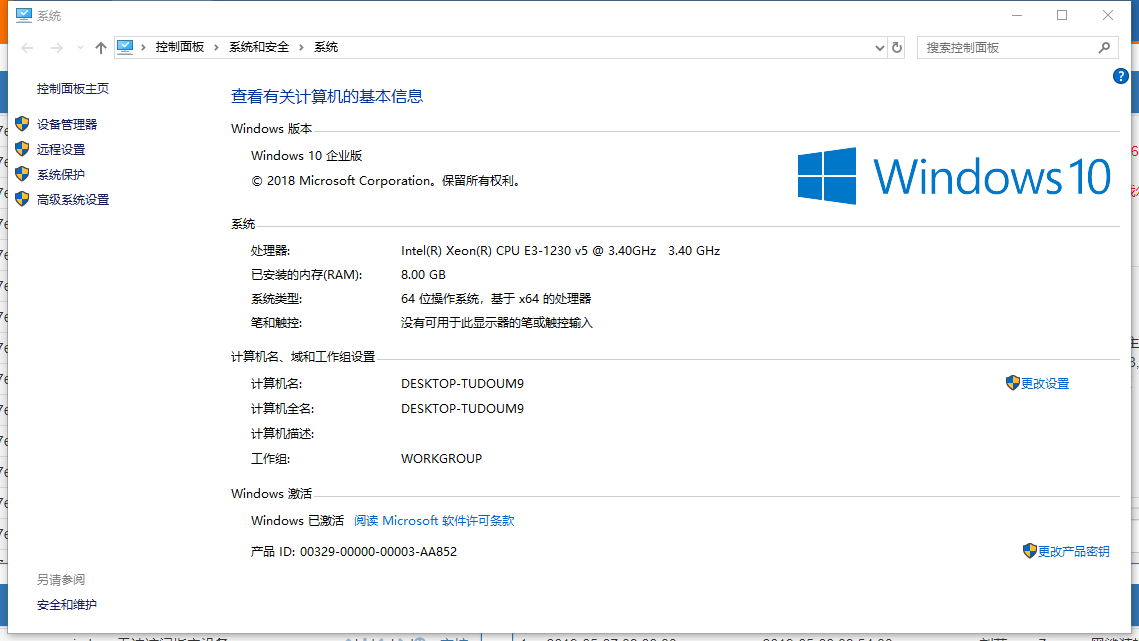This screenshot has width=1139, height=641.
Task: Click the blue Help question mark icon
Action: point(1120,75)
